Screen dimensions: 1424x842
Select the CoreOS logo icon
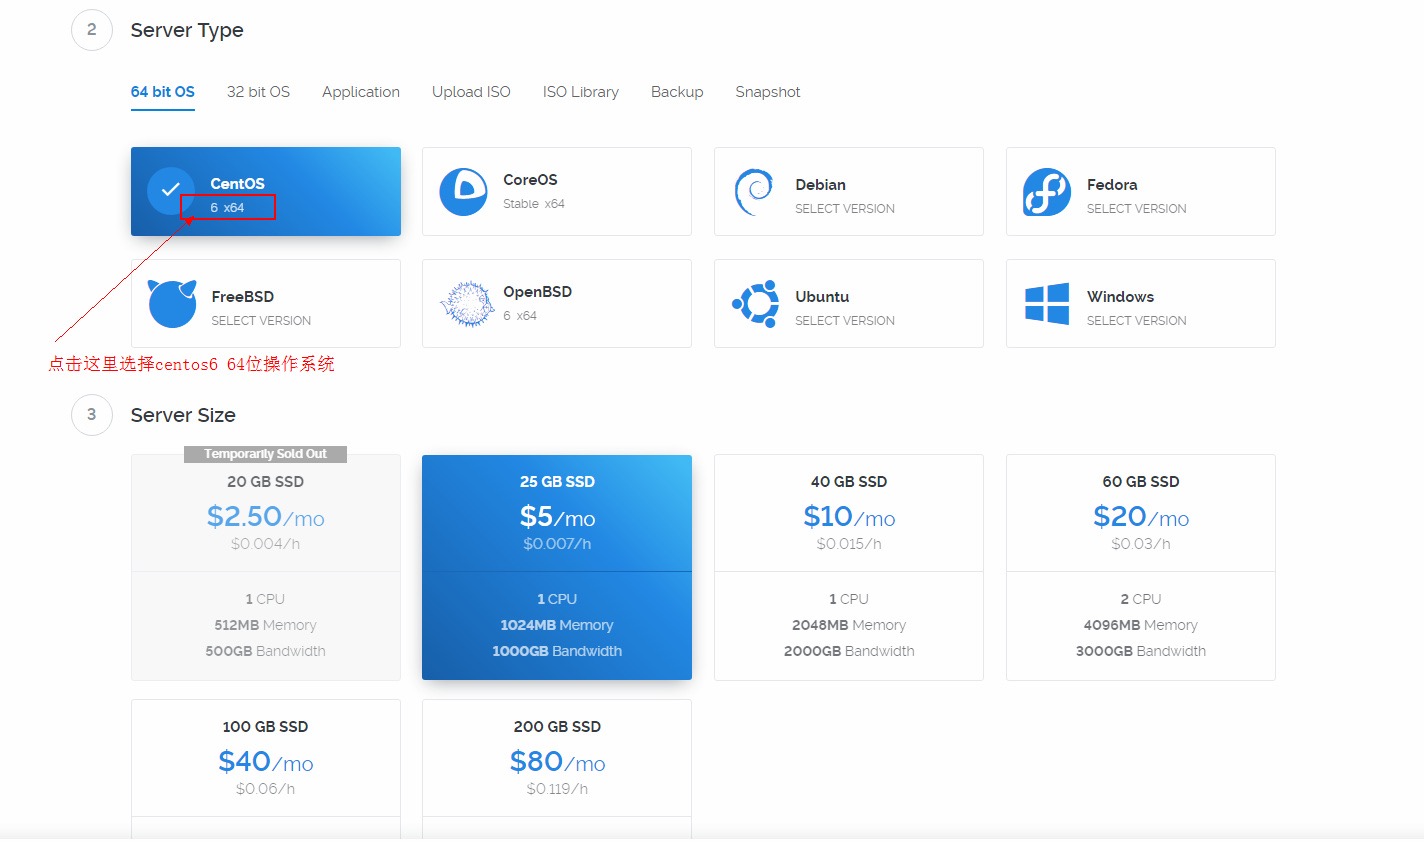point(463,192)
